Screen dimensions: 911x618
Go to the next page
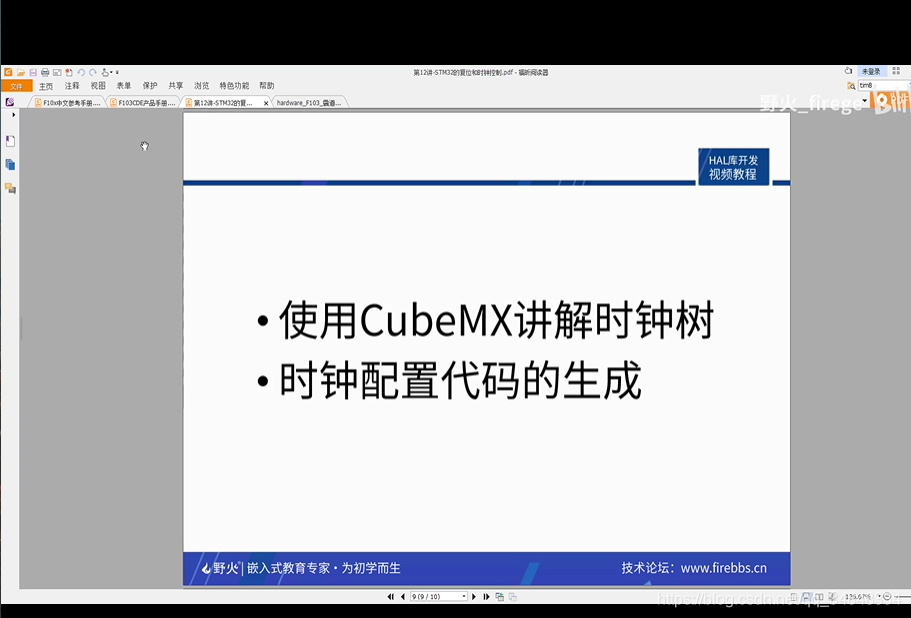tap(474, 597)
